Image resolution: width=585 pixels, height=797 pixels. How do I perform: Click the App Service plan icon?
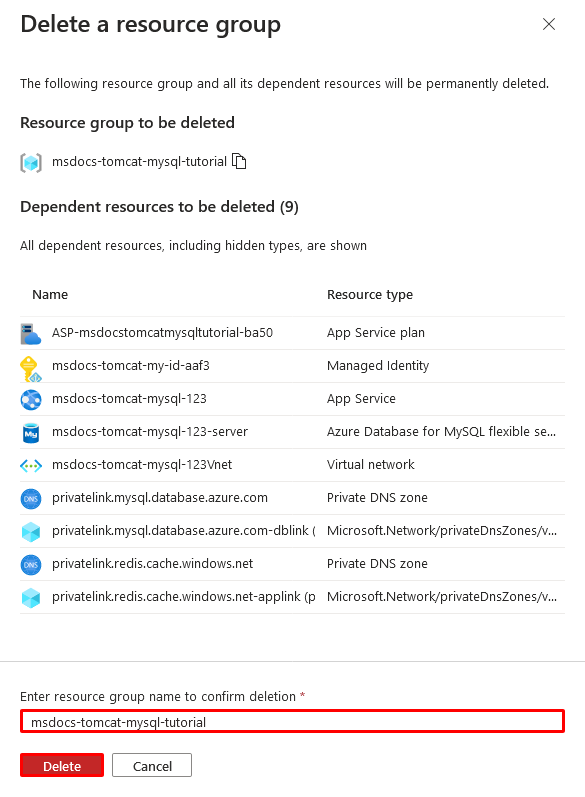pyautogui.click(x=30, y=334)
